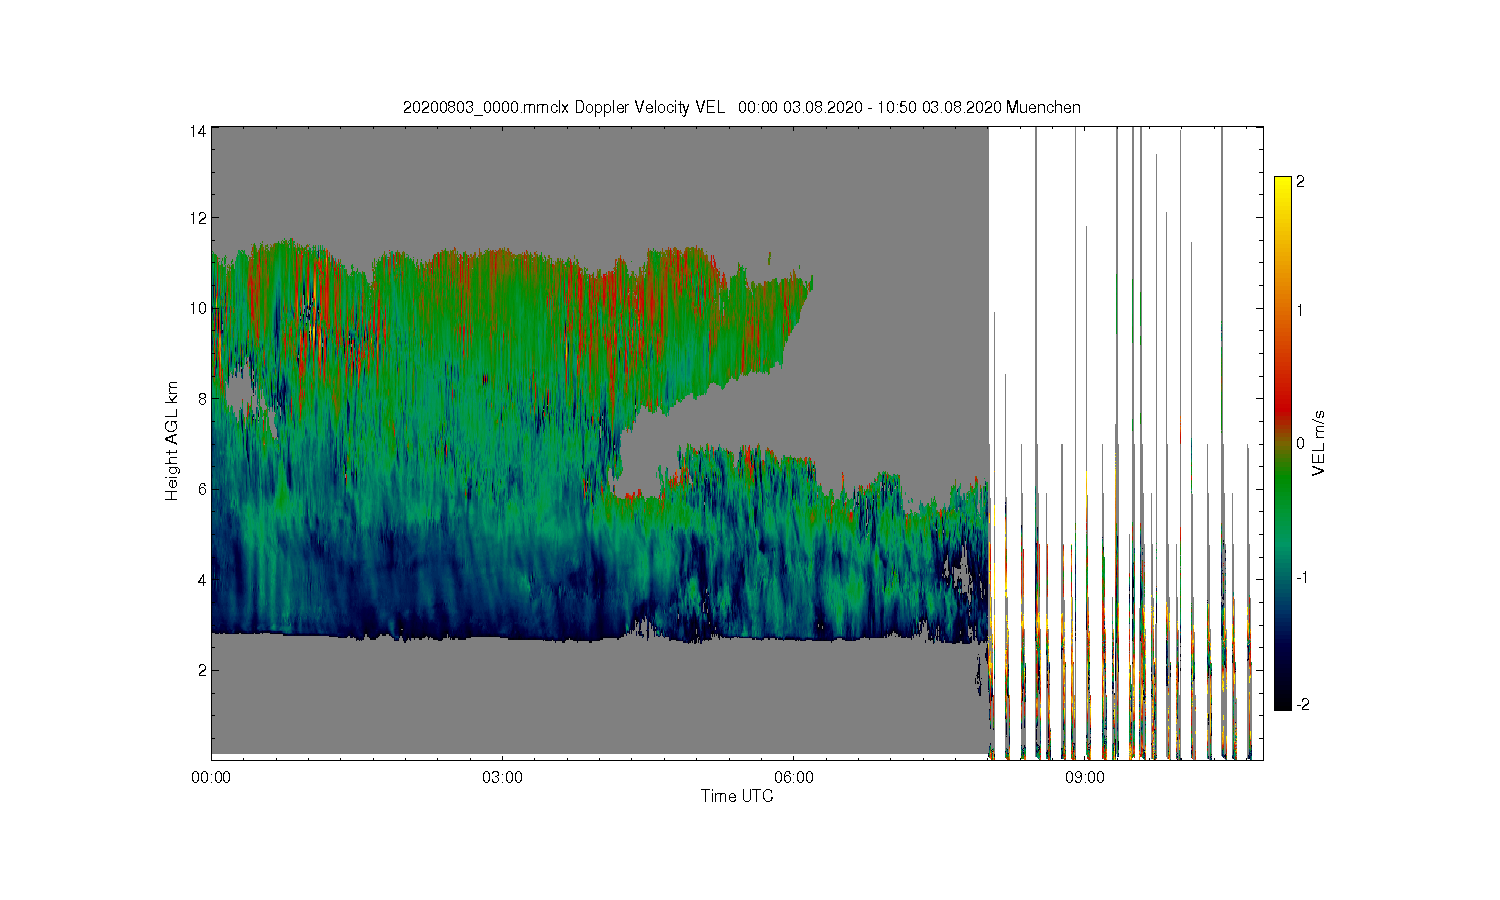Click the colorbar label -1
This screenshot has width=1500, height=900.
pos(1302,578)
